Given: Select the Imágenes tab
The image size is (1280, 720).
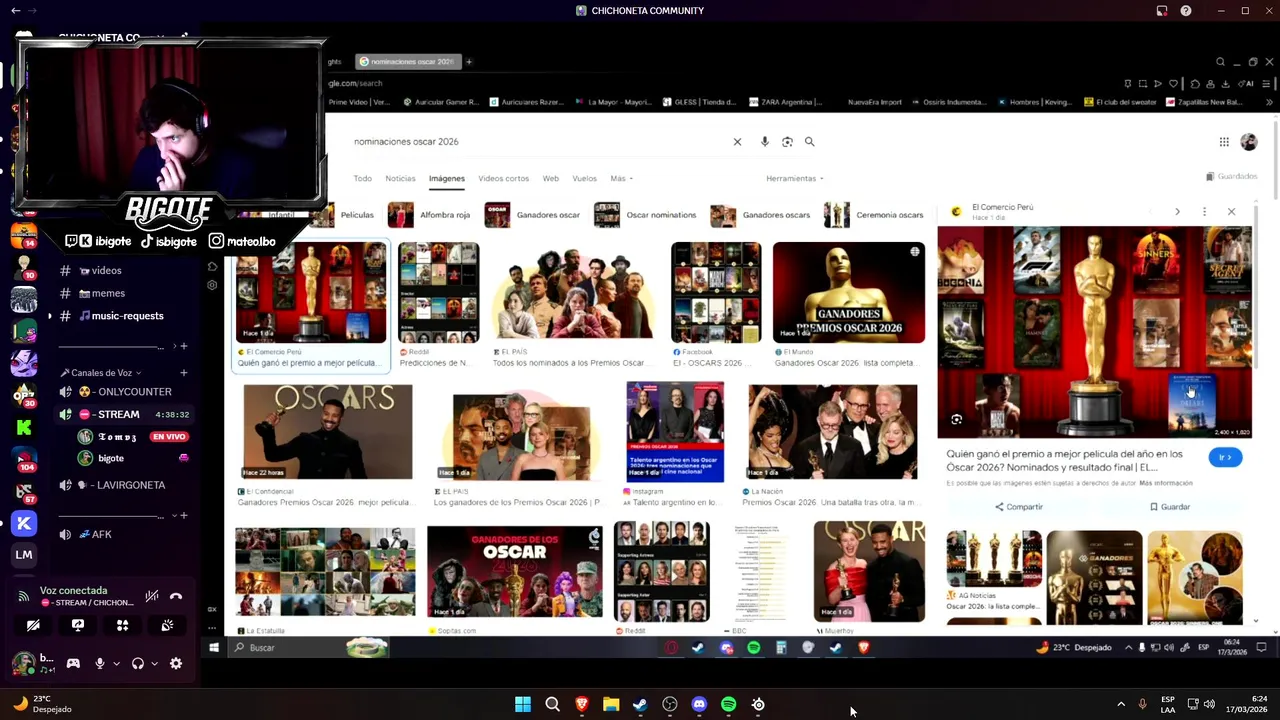Looking at the screenshot, I should [447, 178].
